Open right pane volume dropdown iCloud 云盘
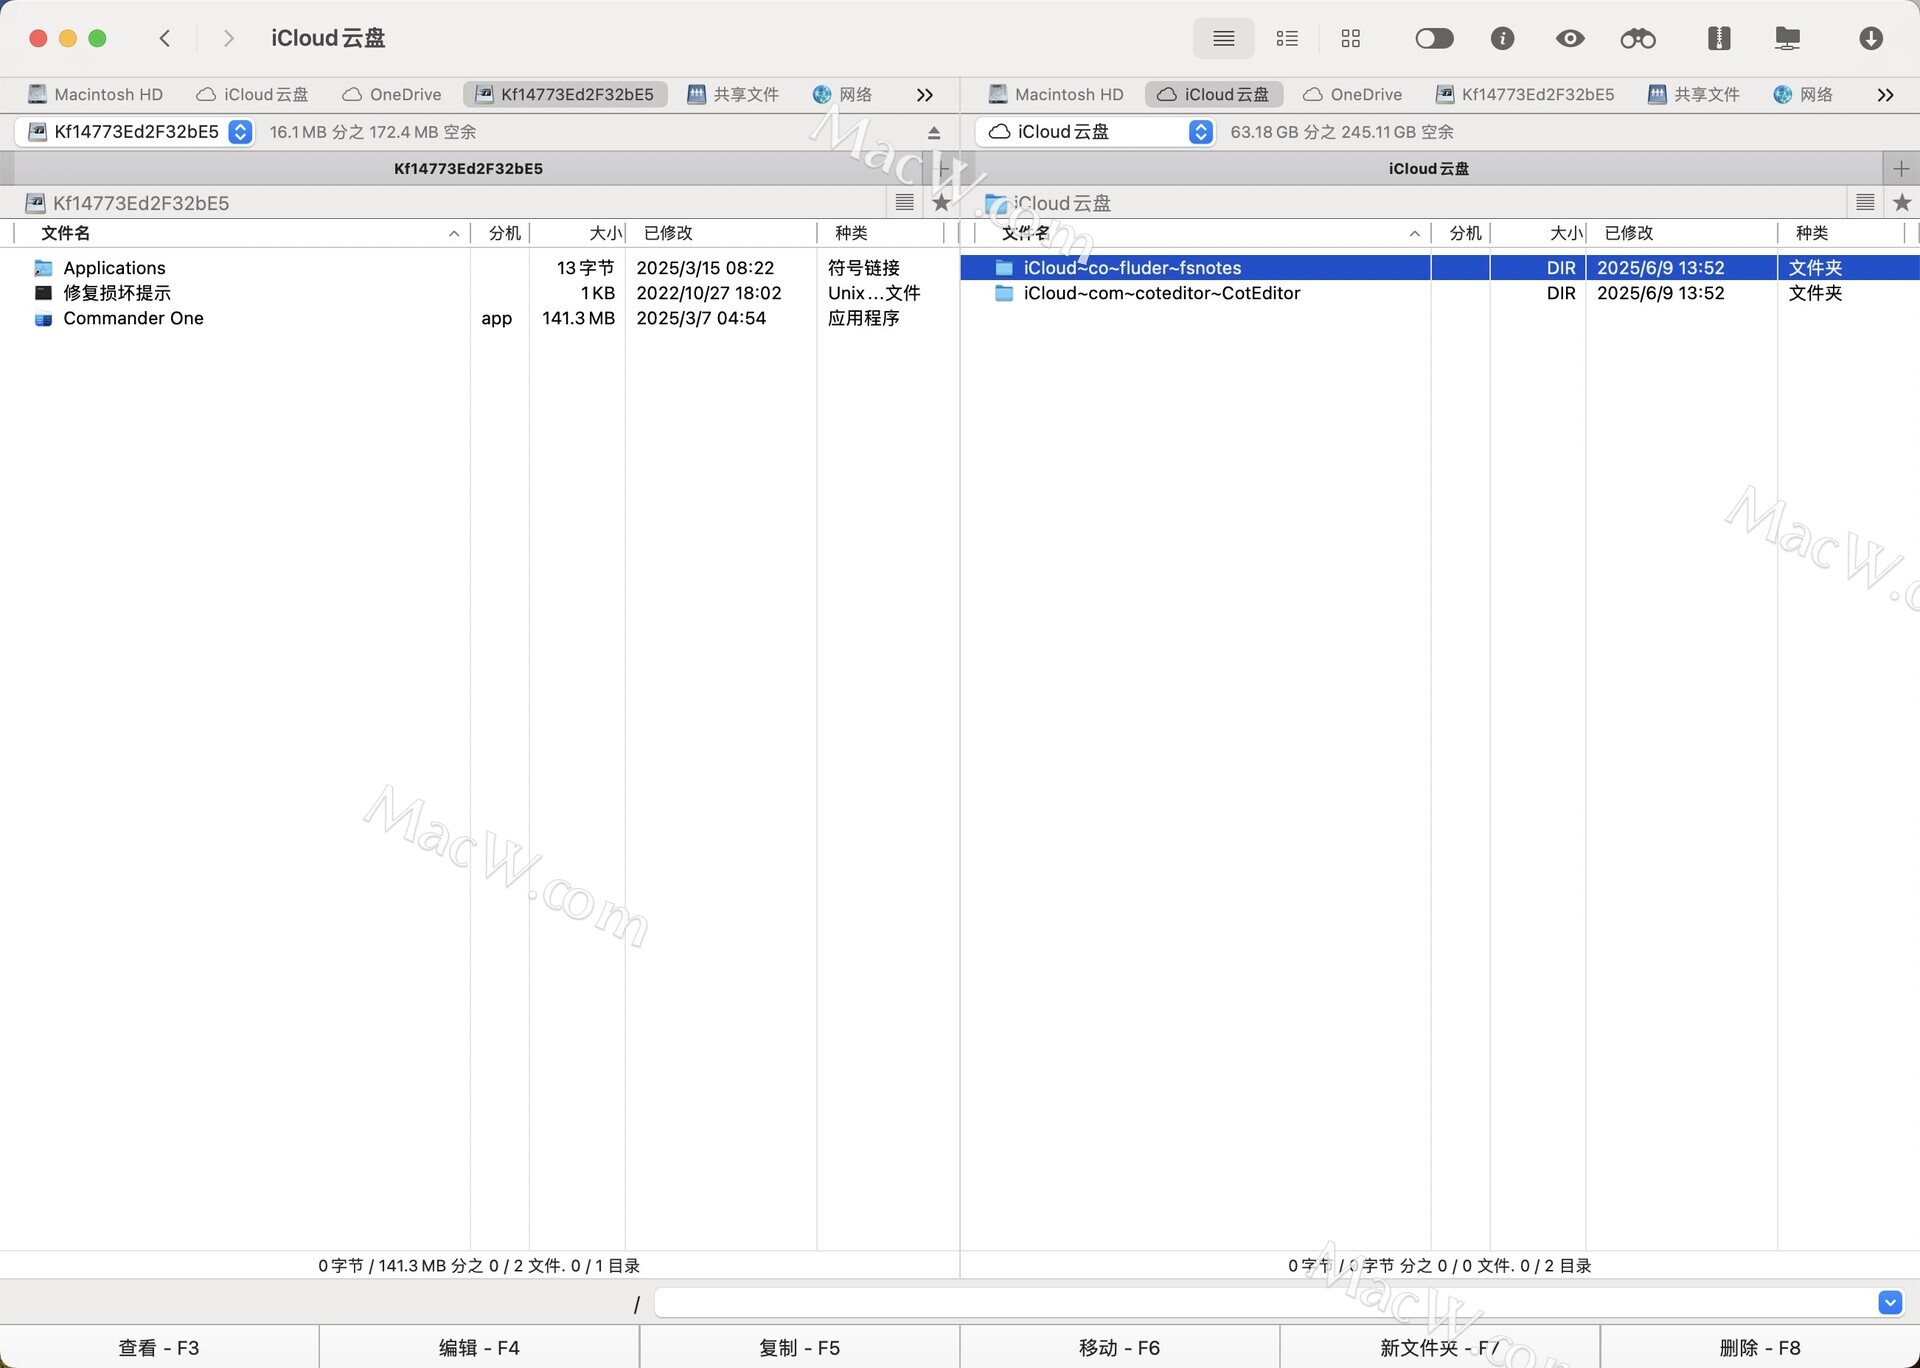Screen dimensions: 1920x1368 pos(1095,132)
